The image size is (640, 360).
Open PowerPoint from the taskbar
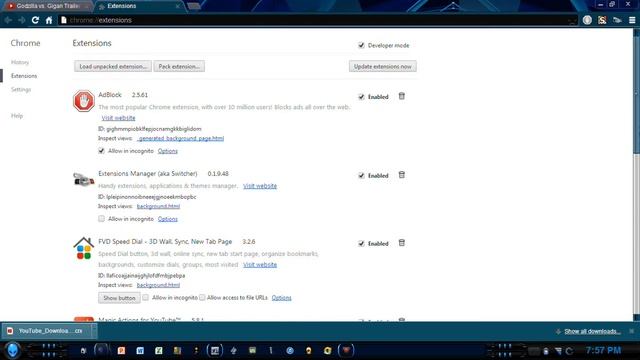pyautogui.click(x=121, y=350)
